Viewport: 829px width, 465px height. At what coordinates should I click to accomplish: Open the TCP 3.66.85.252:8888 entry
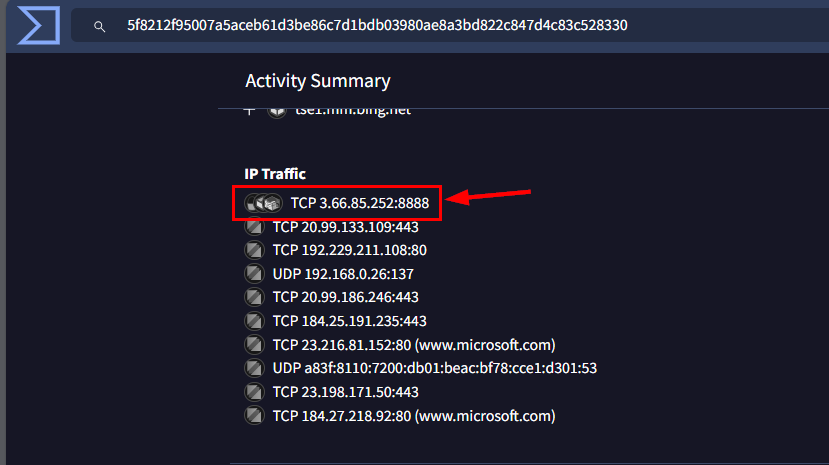pyautogui.click(x=359, y=204)
